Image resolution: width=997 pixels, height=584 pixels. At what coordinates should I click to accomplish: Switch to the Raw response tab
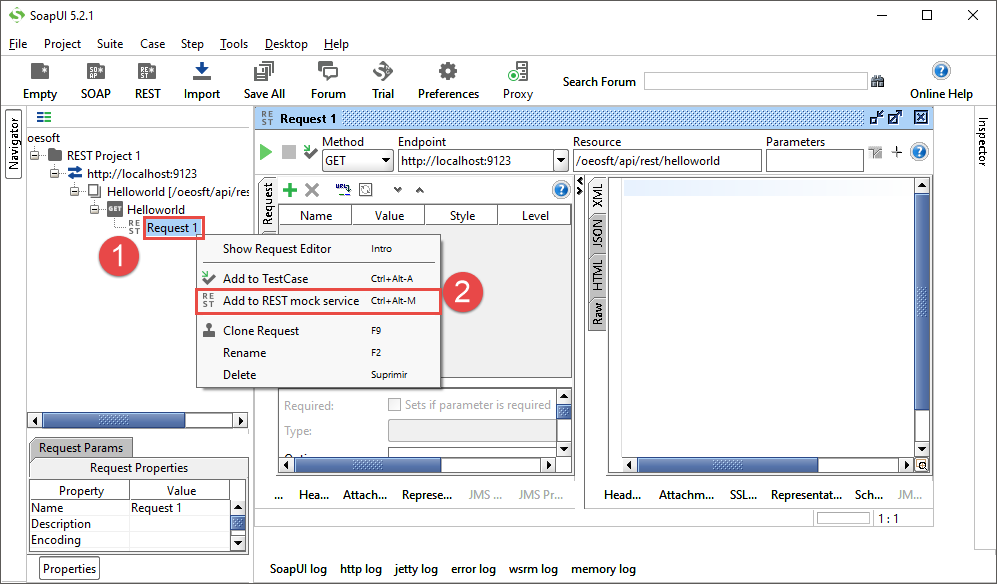tap(598, 313)
